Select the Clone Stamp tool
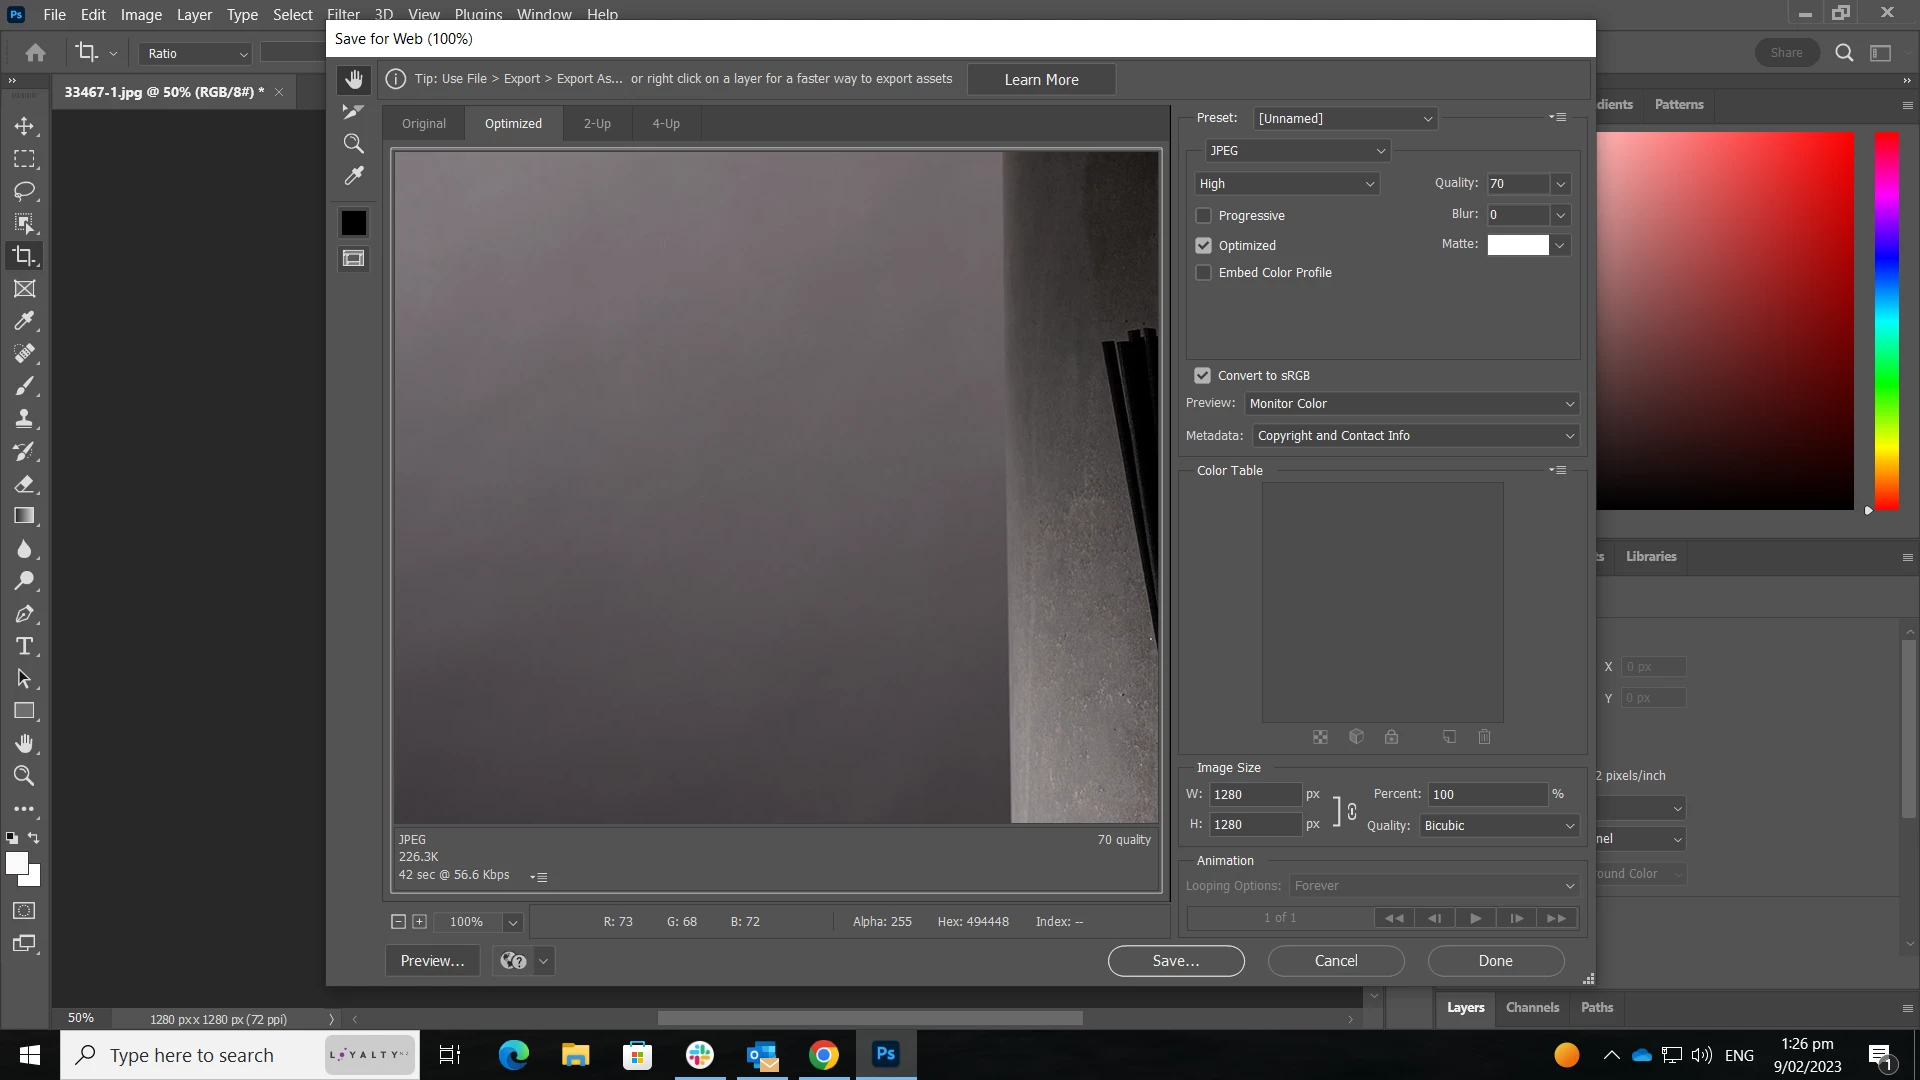Viewport: 1920px width, 1080px height. click(x=25, y=419)
